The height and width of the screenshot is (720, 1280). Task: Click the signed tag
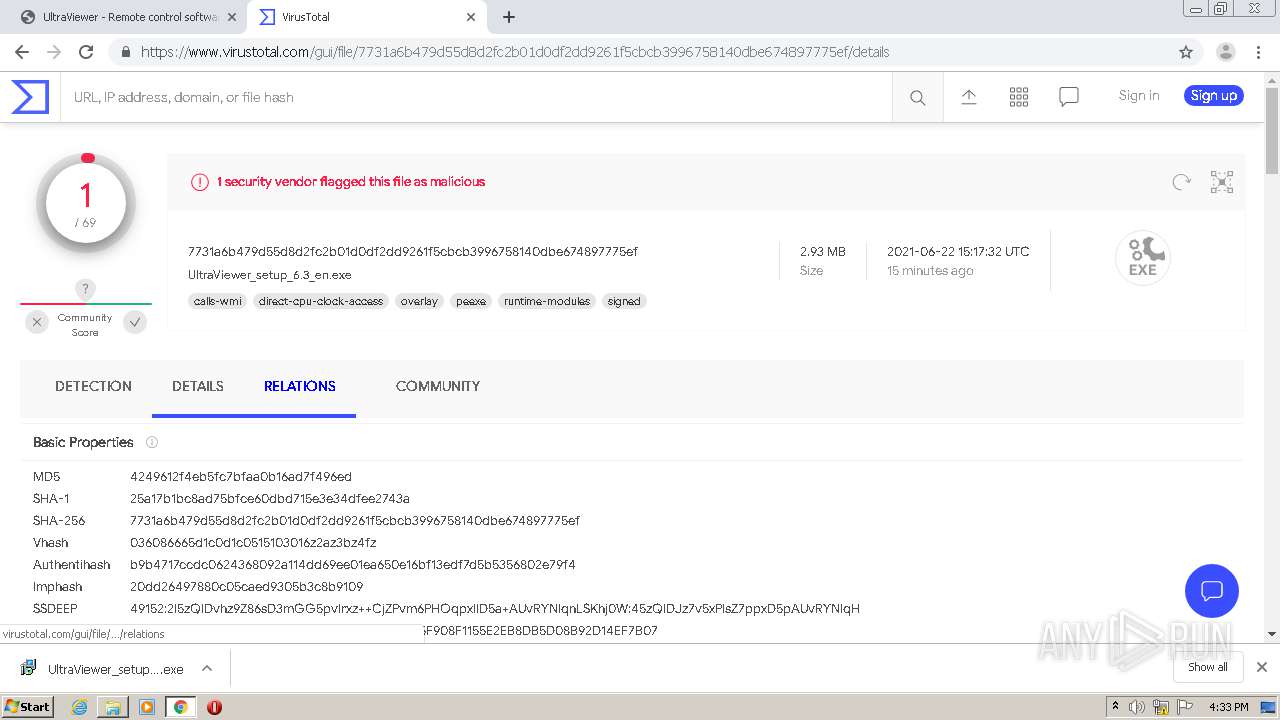point(624,301)
